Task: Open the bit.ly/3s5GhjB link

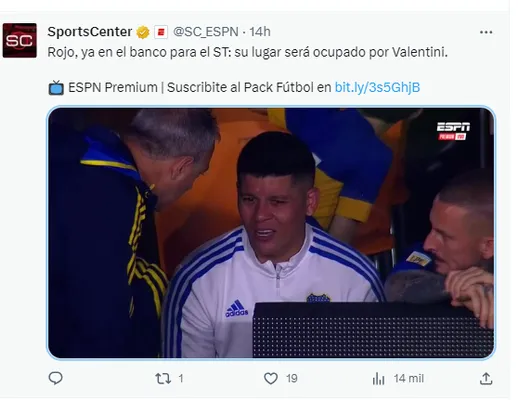Action: [377, 88]
